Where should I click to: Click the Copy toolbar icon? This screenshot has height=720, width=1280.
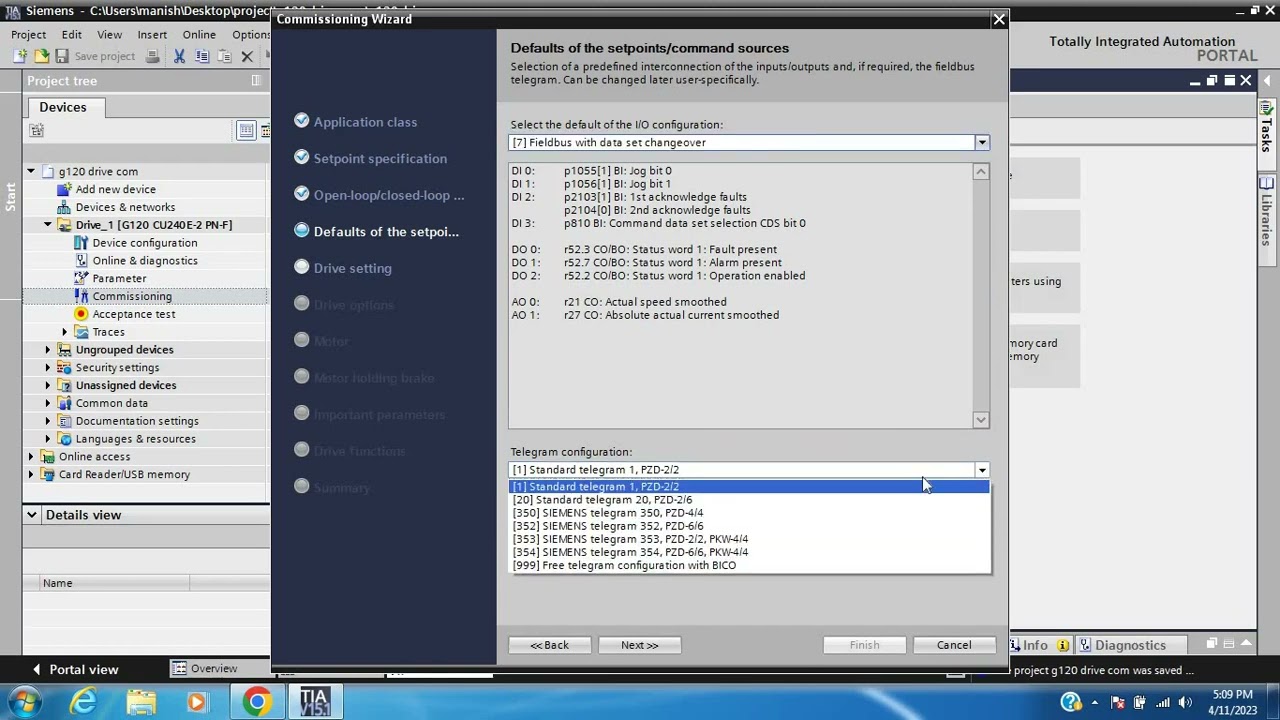(x=202, y=57)
